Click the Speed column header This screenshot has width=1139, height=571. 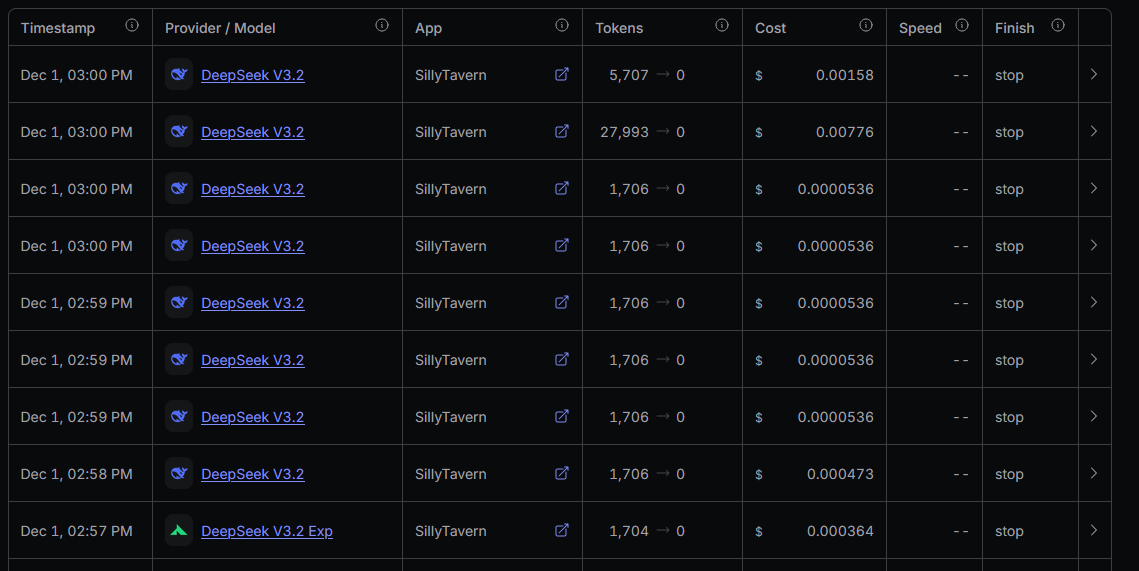click(x=920, y=28)
